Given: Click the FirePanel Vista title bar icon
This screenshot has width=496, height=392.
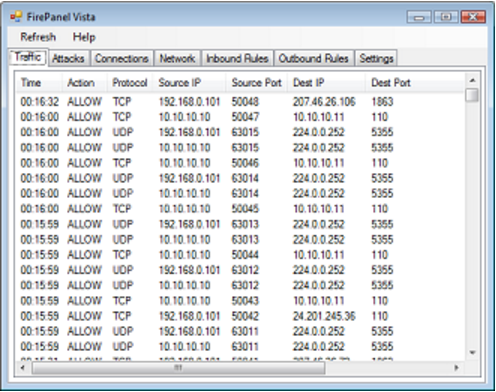Looking at the screenshot, I should [x=16, y=16].
